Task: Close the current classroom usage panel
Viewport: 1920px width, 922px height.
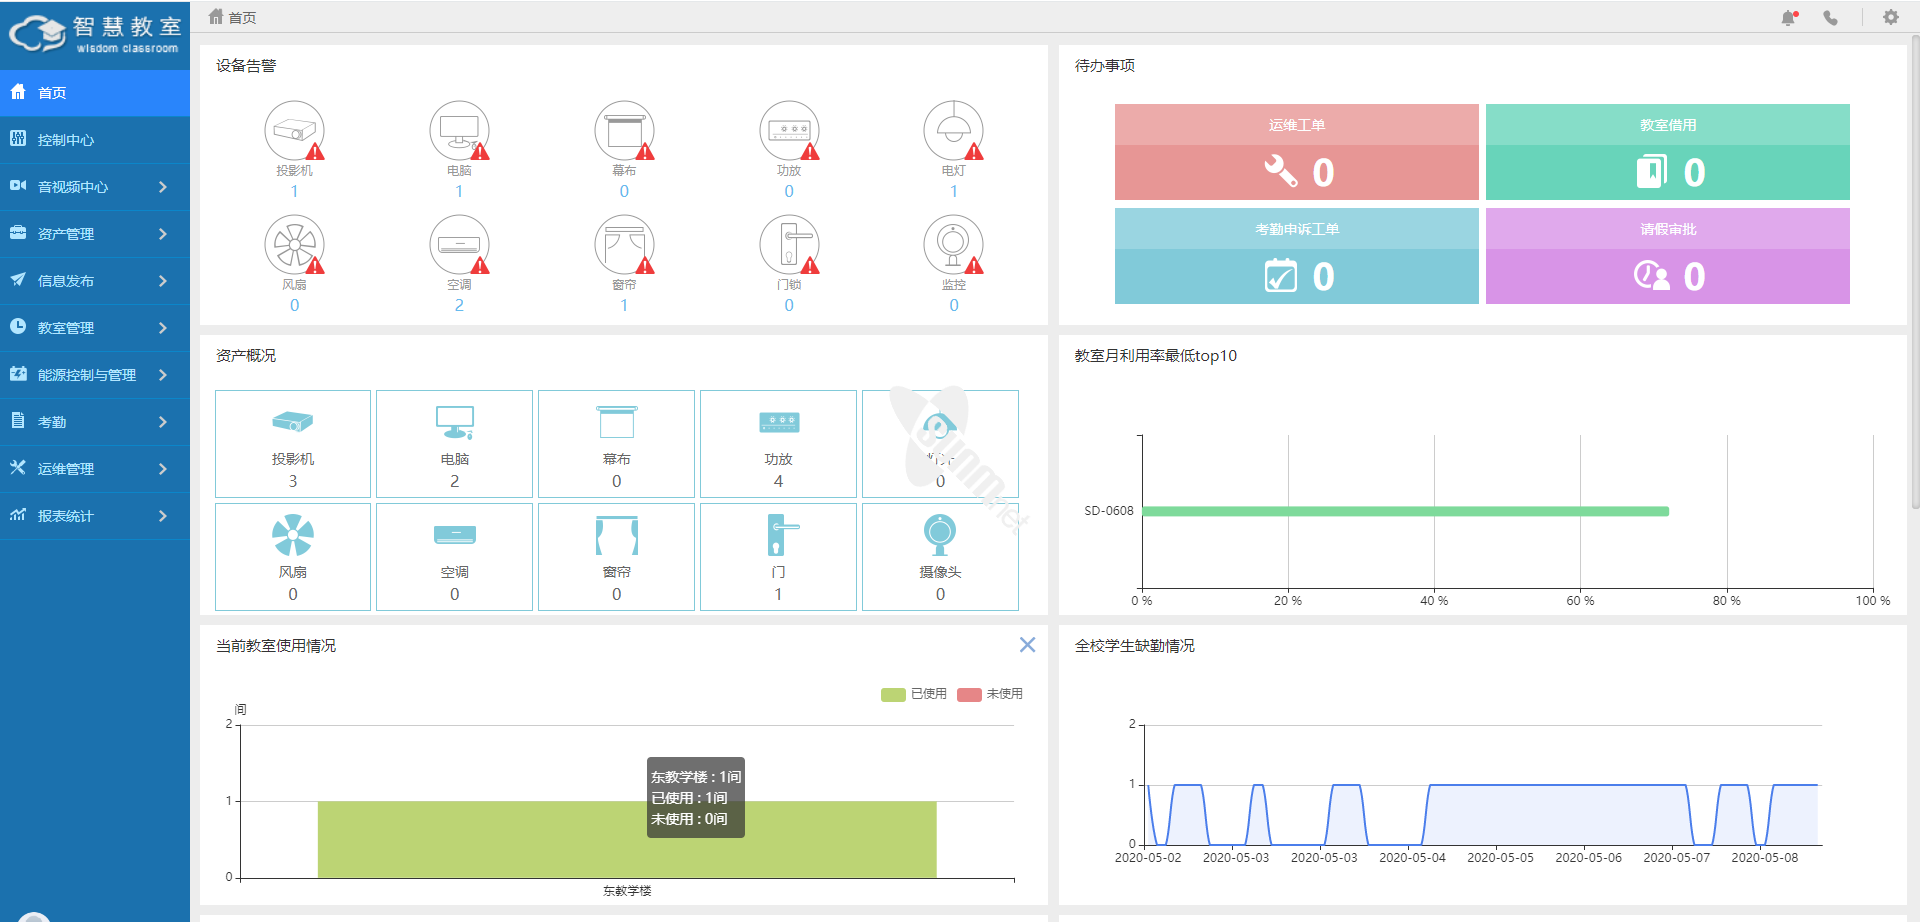Action: point(1027,645)
